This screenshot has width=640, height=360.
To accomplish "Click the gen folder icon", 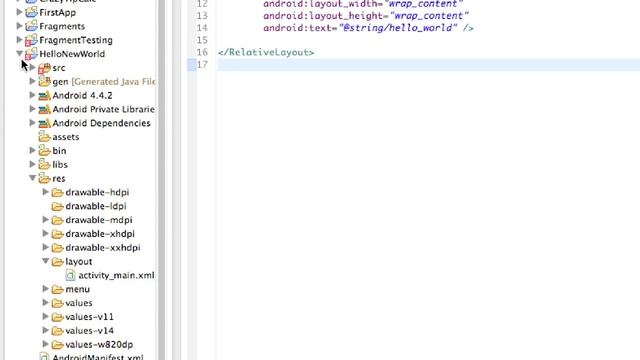I will click(44, 82).
